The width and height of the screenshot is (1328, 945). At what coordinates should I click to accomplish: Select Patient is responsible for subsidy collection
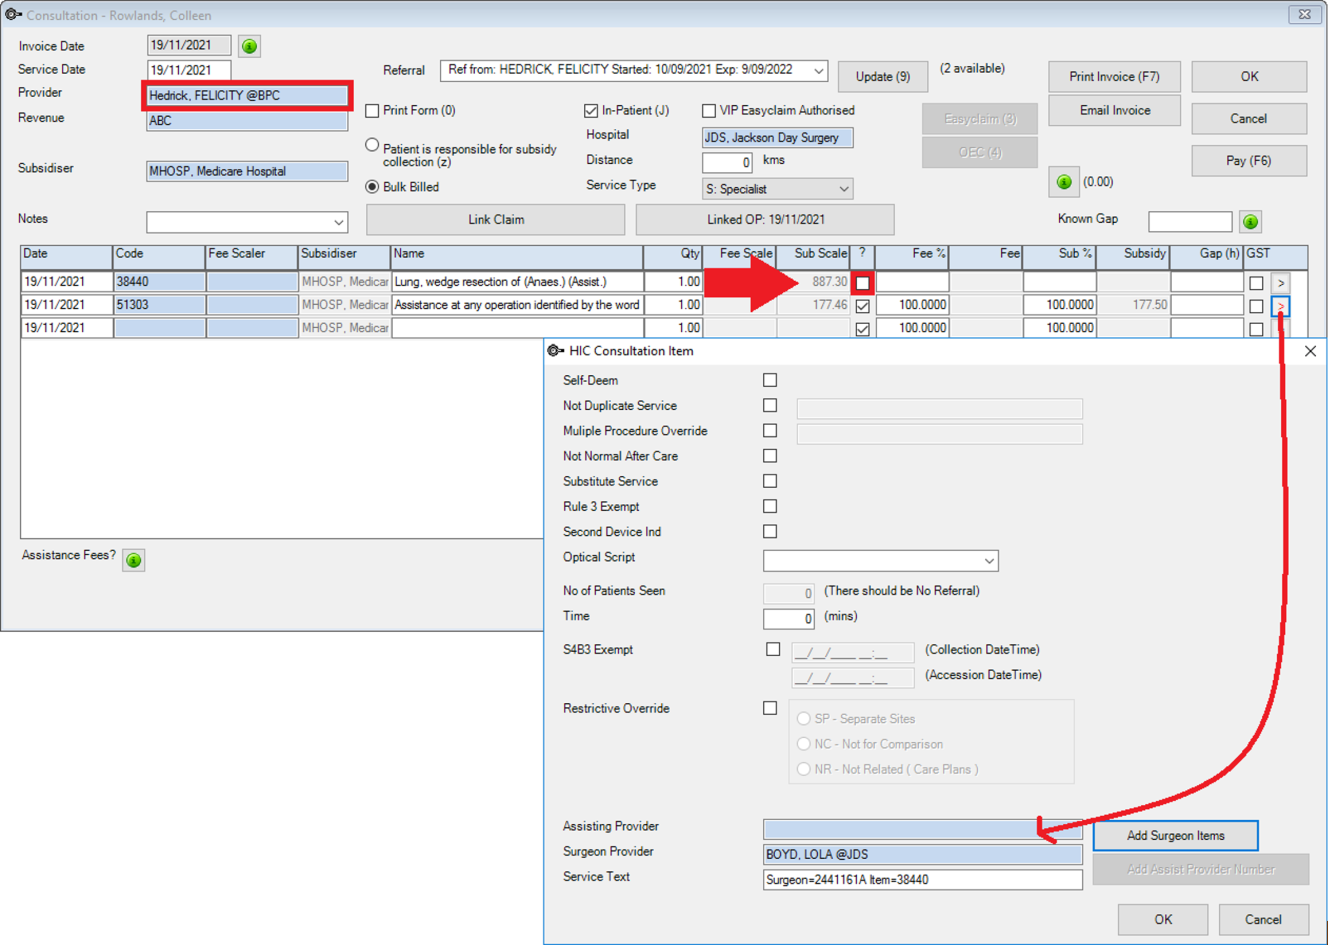(372, 146)
